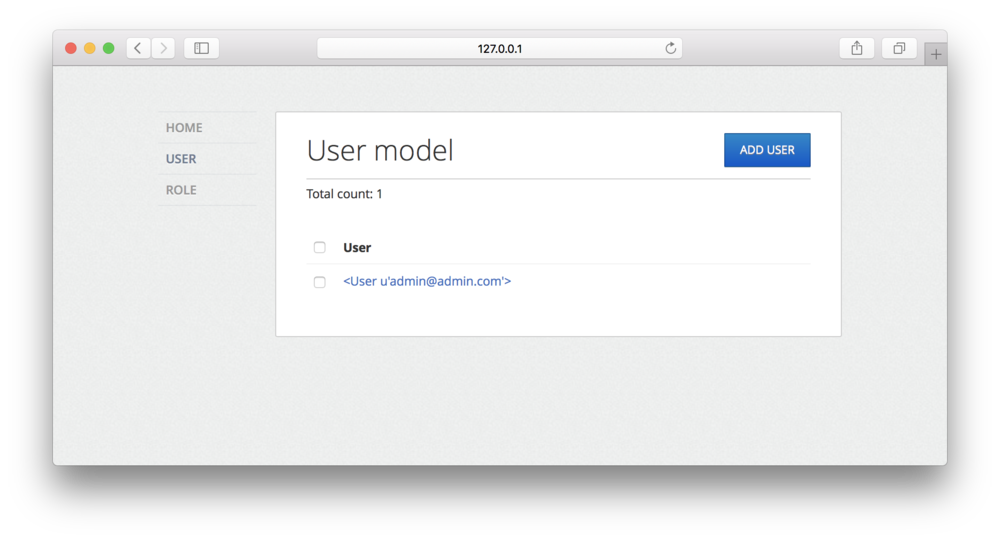Tick the checkbox beside admin@admin.com user
Viewport: 1000px width, 541px height.
click(x=320, y=282)
